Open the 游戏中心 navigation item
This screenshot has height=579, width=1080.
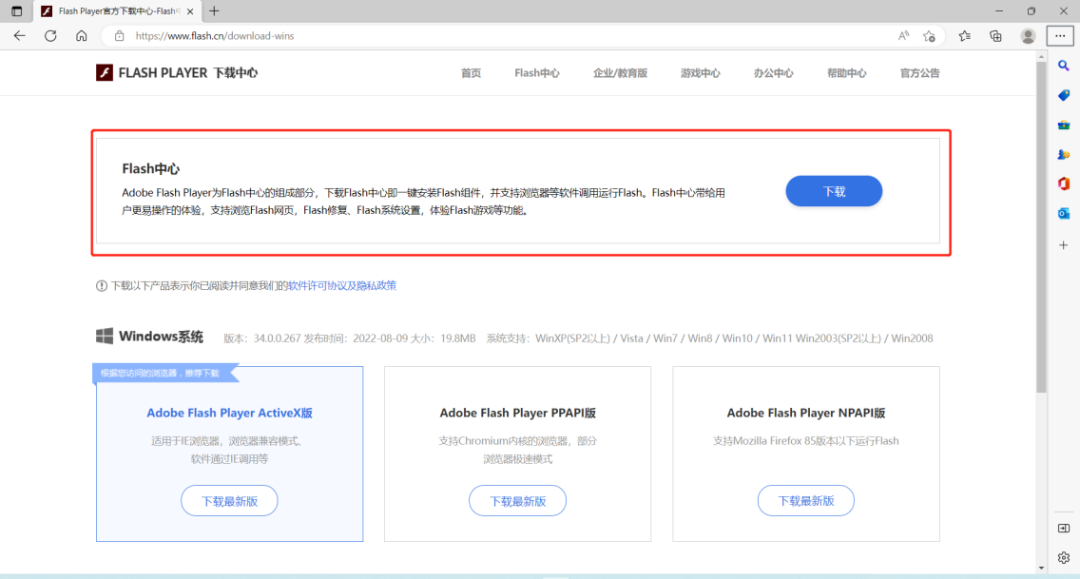point(700,73)
